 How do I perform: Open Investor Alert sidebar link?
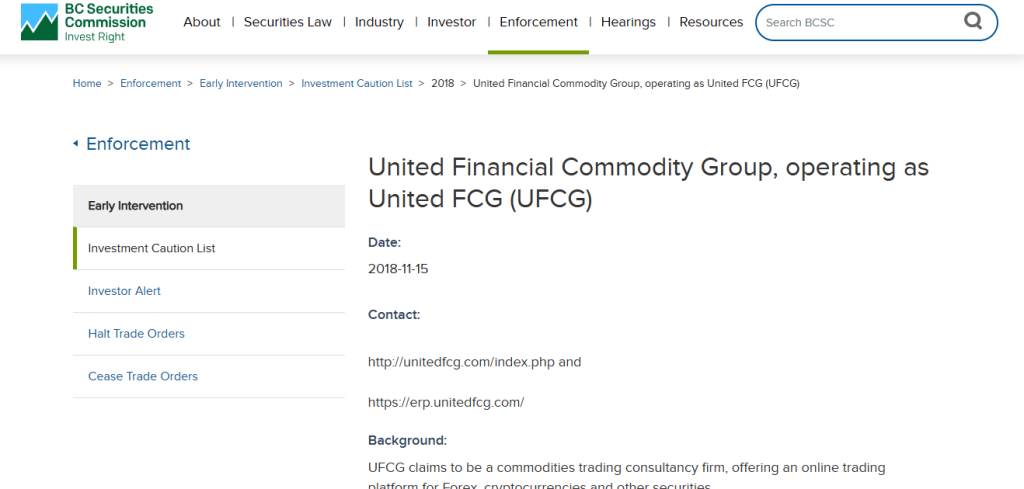point(209,291)
